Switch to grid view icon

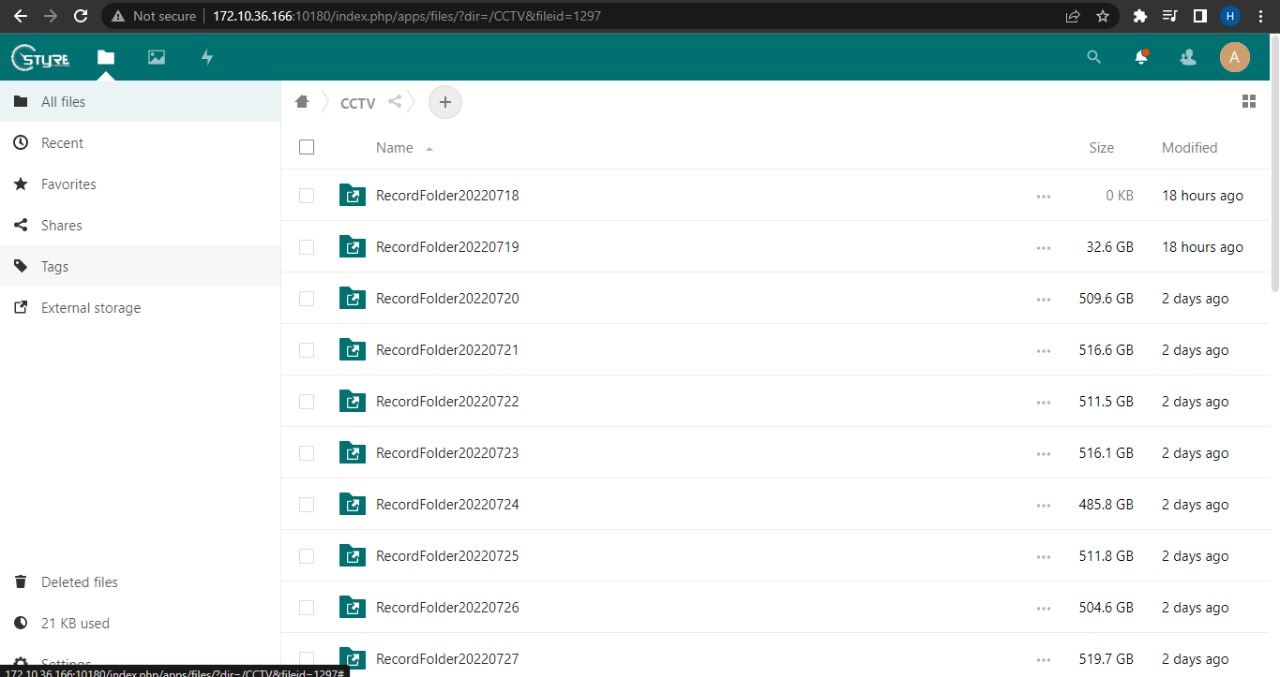[x=1248, y=102]
